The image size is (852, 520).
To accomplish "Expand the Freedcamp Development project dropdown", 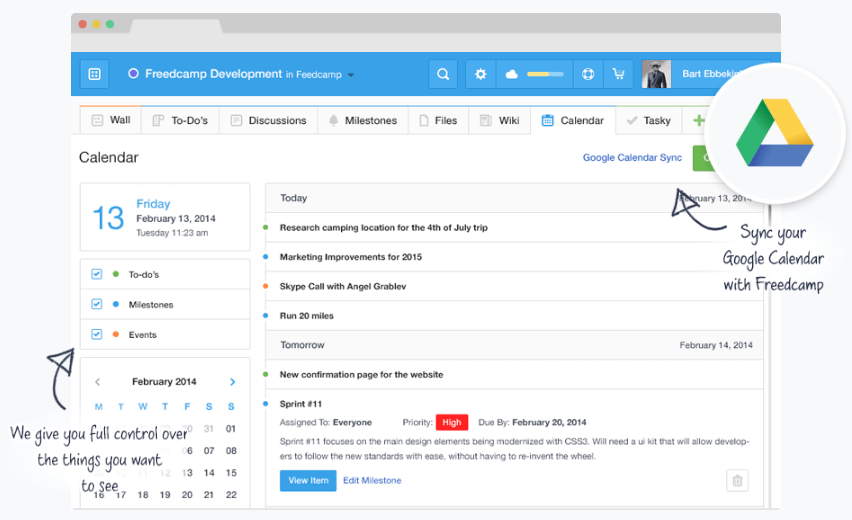I will [x=351, y=75].
